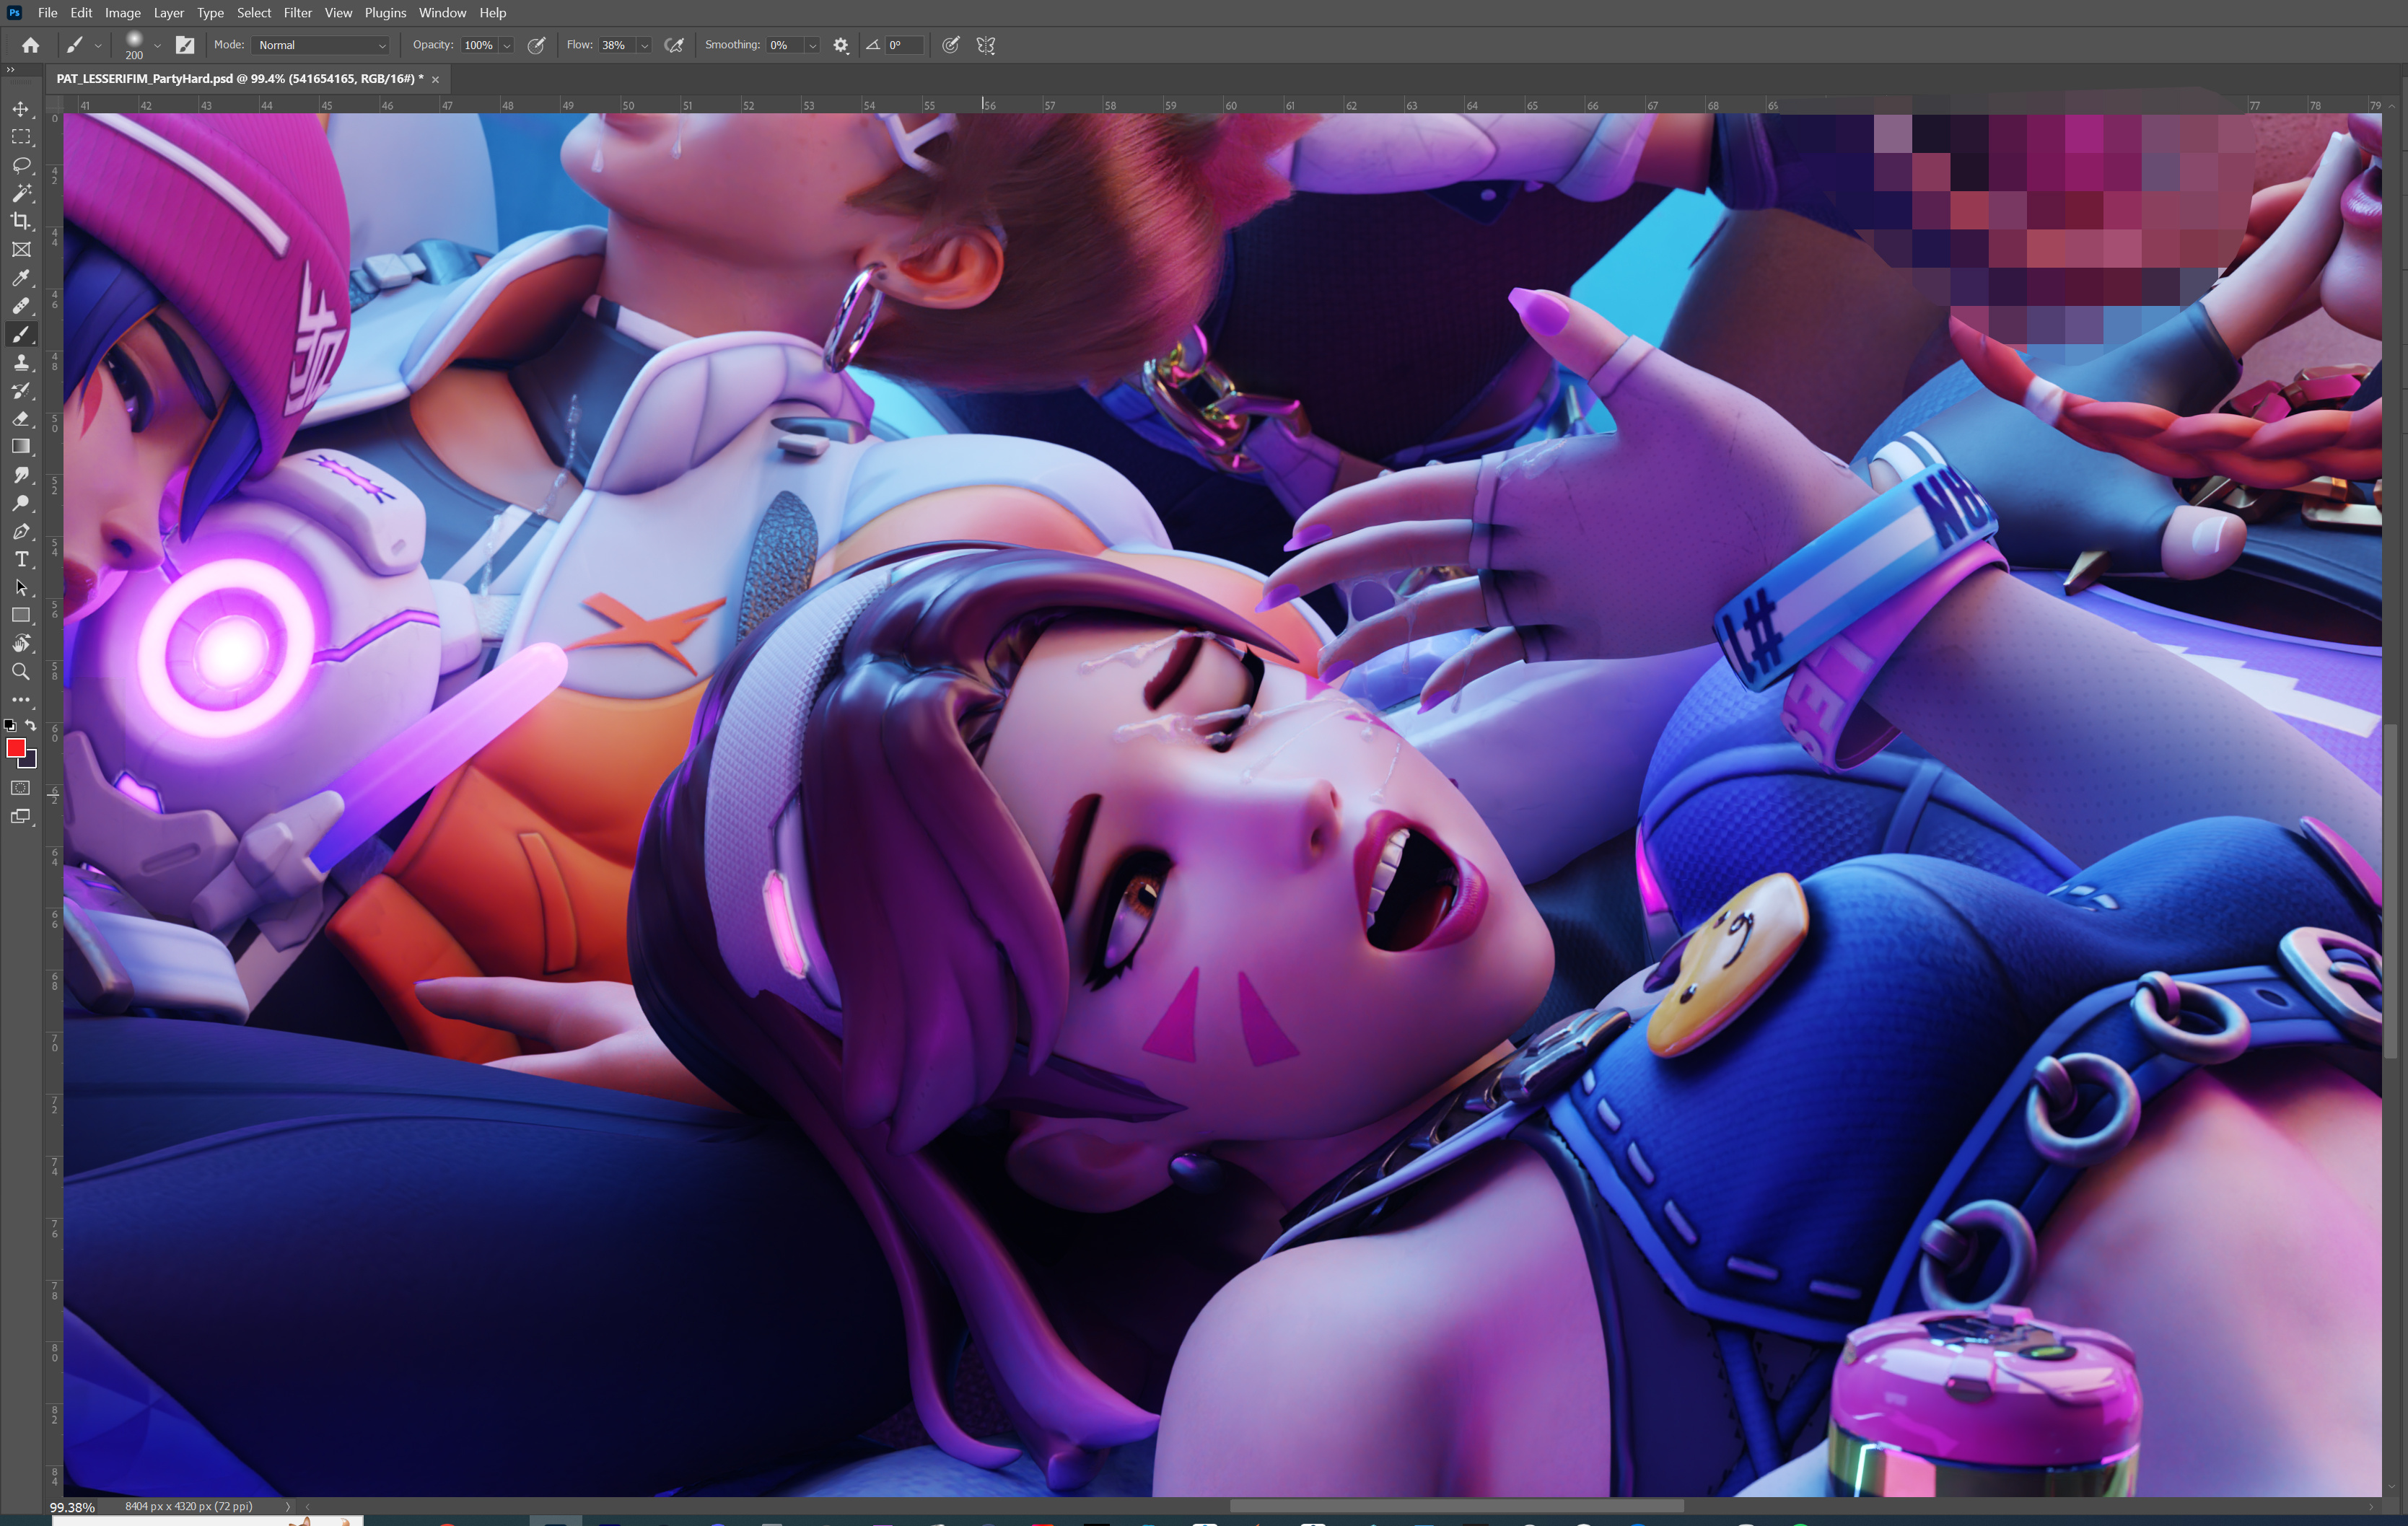Select the Move tool
This screenshot has height=1526, width=2408.
21,108
